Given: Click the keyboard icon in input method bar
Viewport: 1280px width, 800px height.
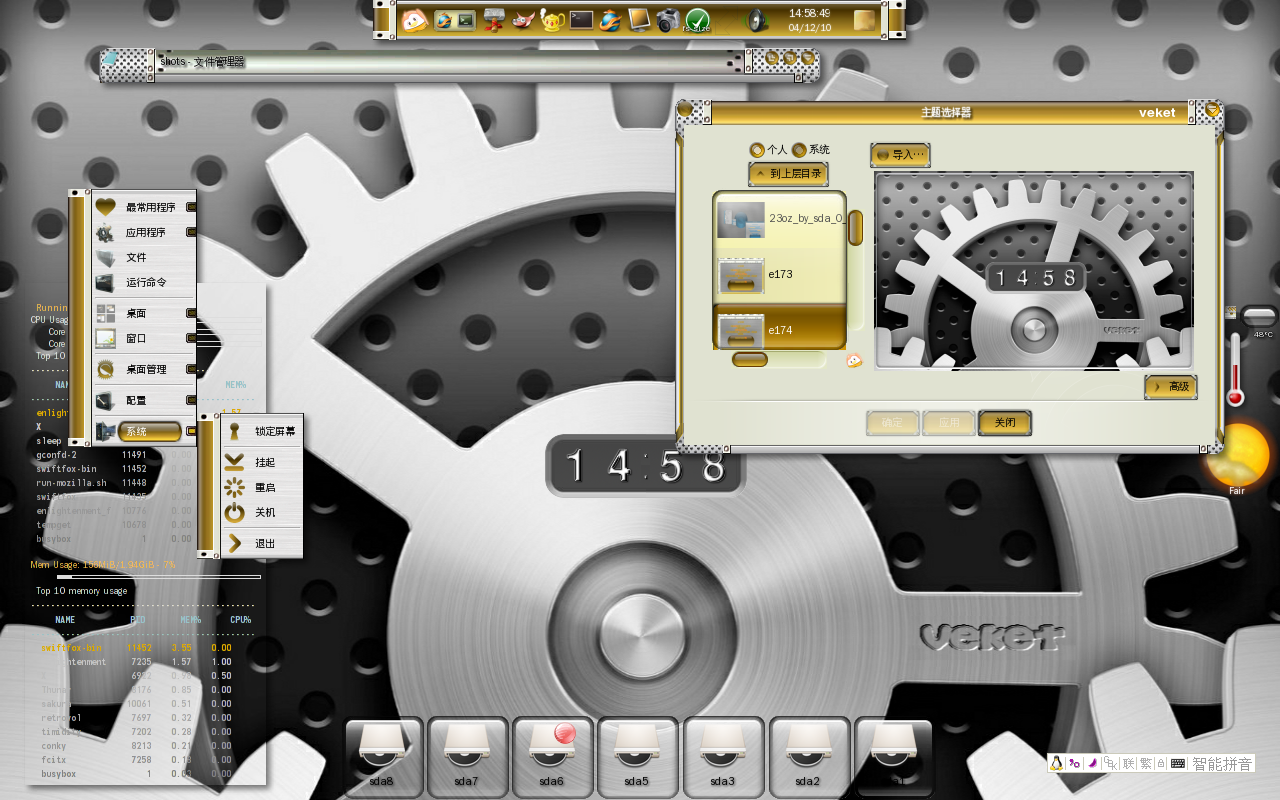Looking at the screenshot, I should pos(1178,763).
